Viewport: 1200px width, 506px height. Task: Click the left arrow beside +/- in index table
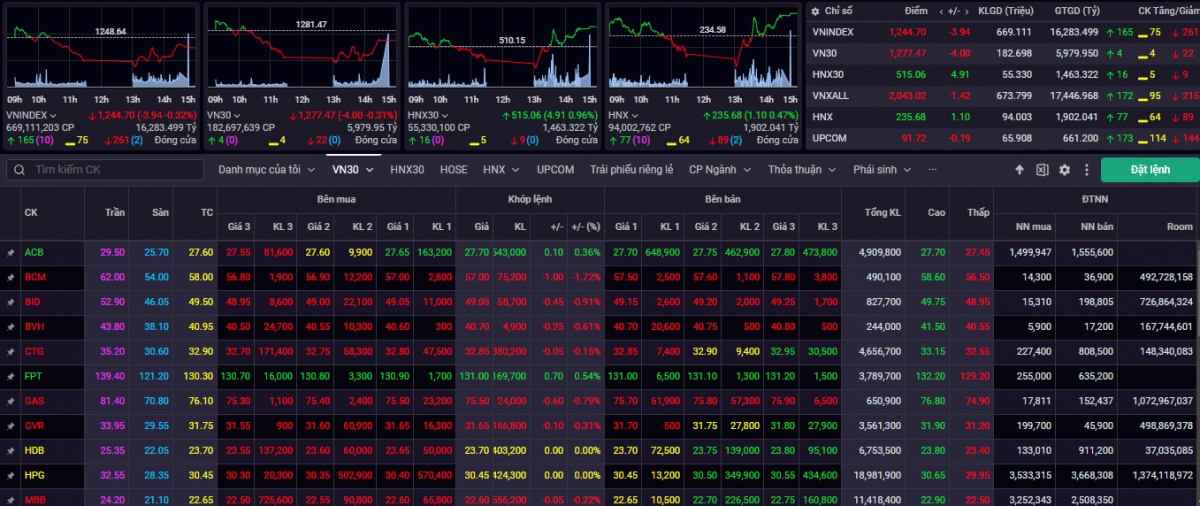pos(941,11)
